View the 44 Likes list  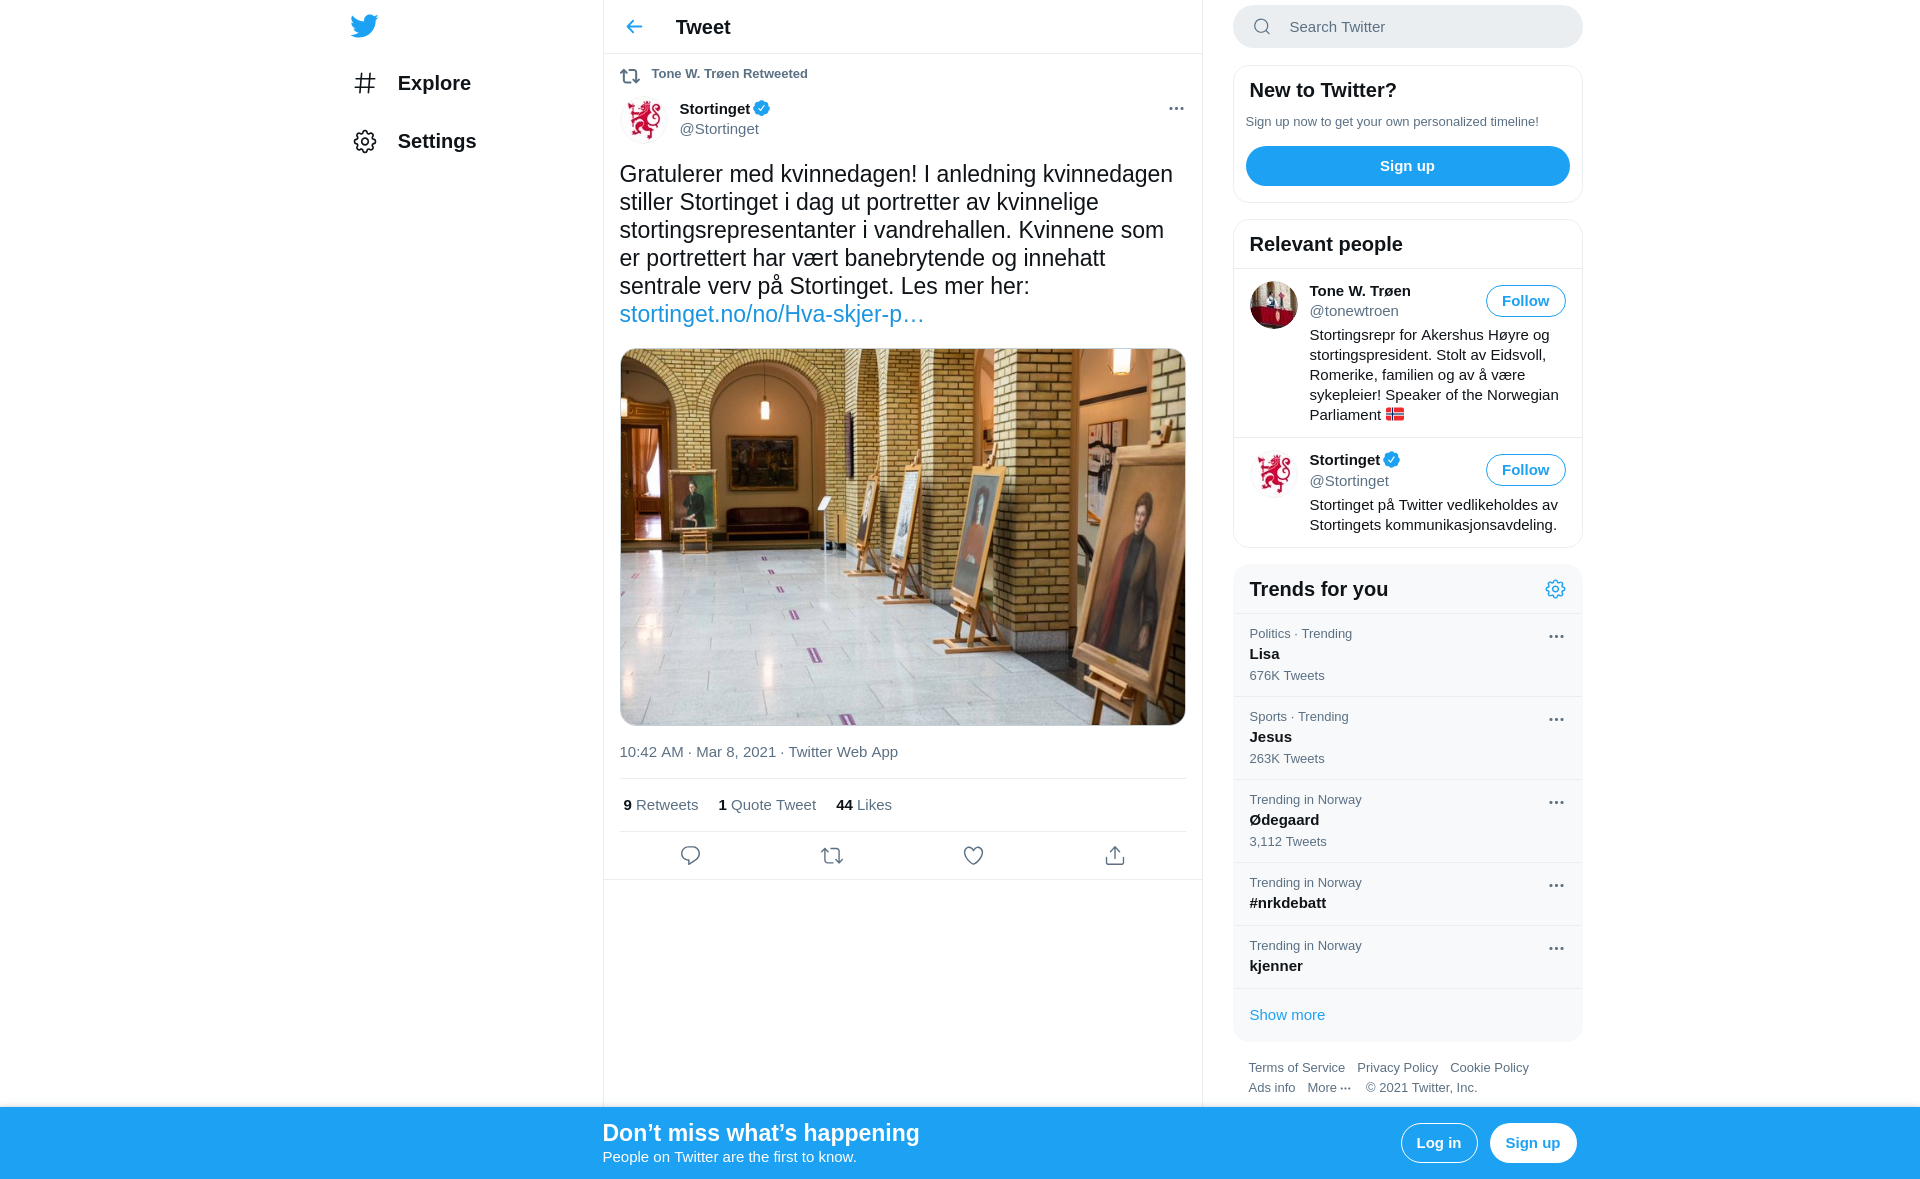point(864,805)
